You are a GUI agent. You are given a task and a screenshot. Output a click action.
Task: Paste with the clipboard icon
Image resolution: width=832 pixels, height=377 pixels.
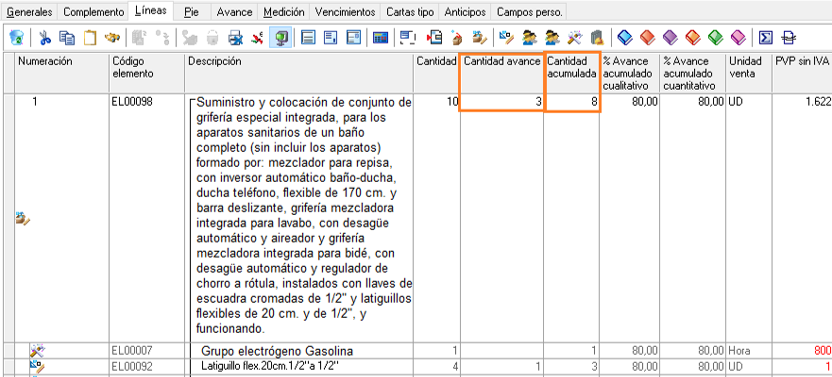pos(91,37)
